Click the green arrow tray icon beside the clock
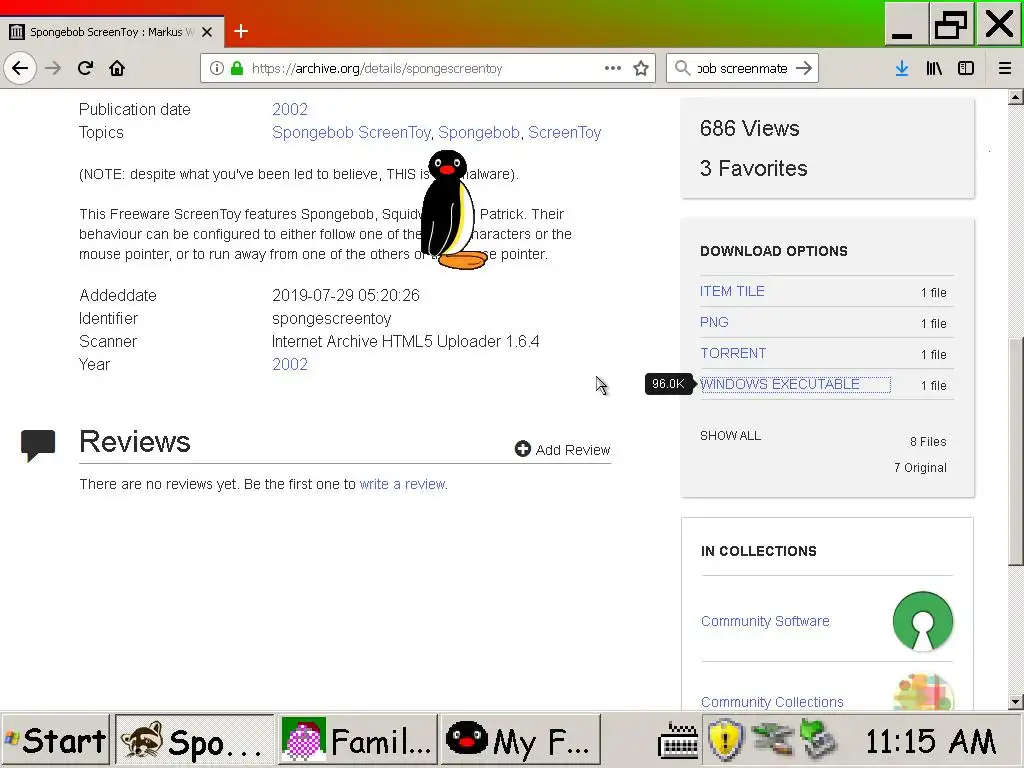 tap(818, 740)
